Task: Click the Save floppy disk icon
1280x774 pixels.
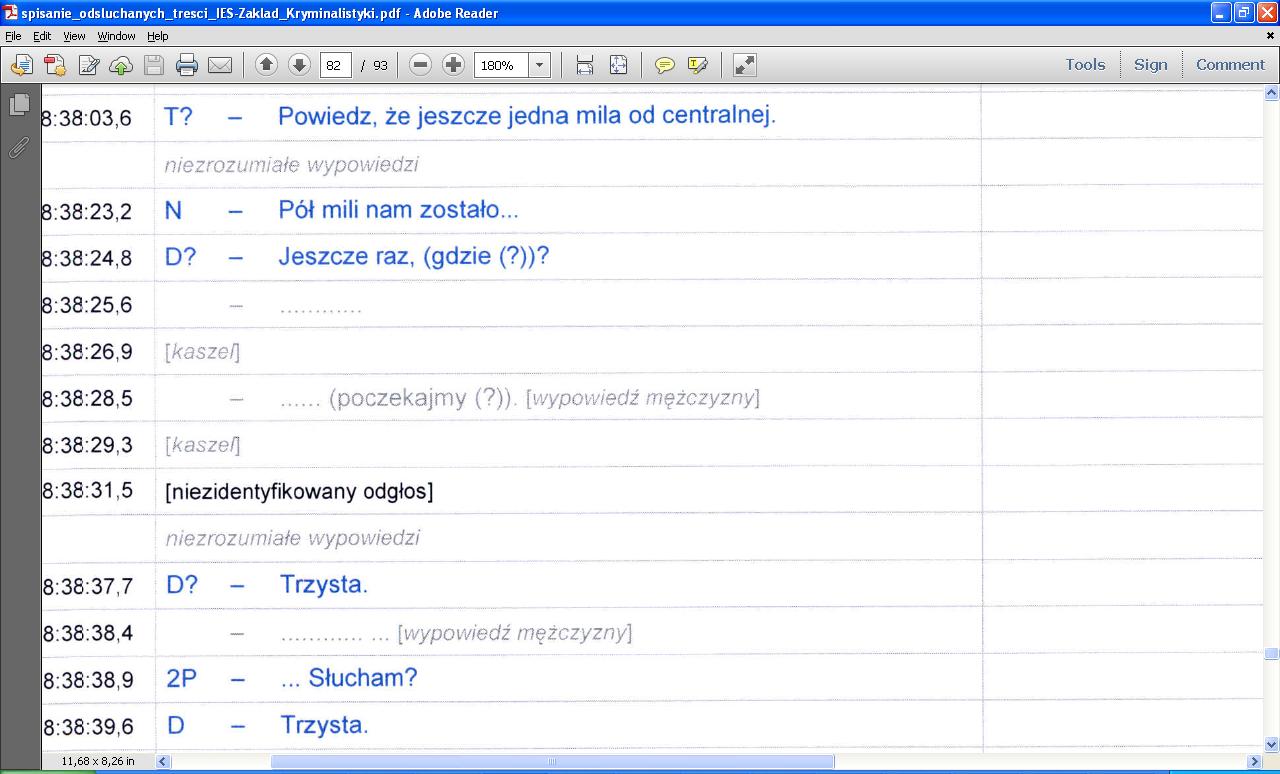Action: (154, 65)
